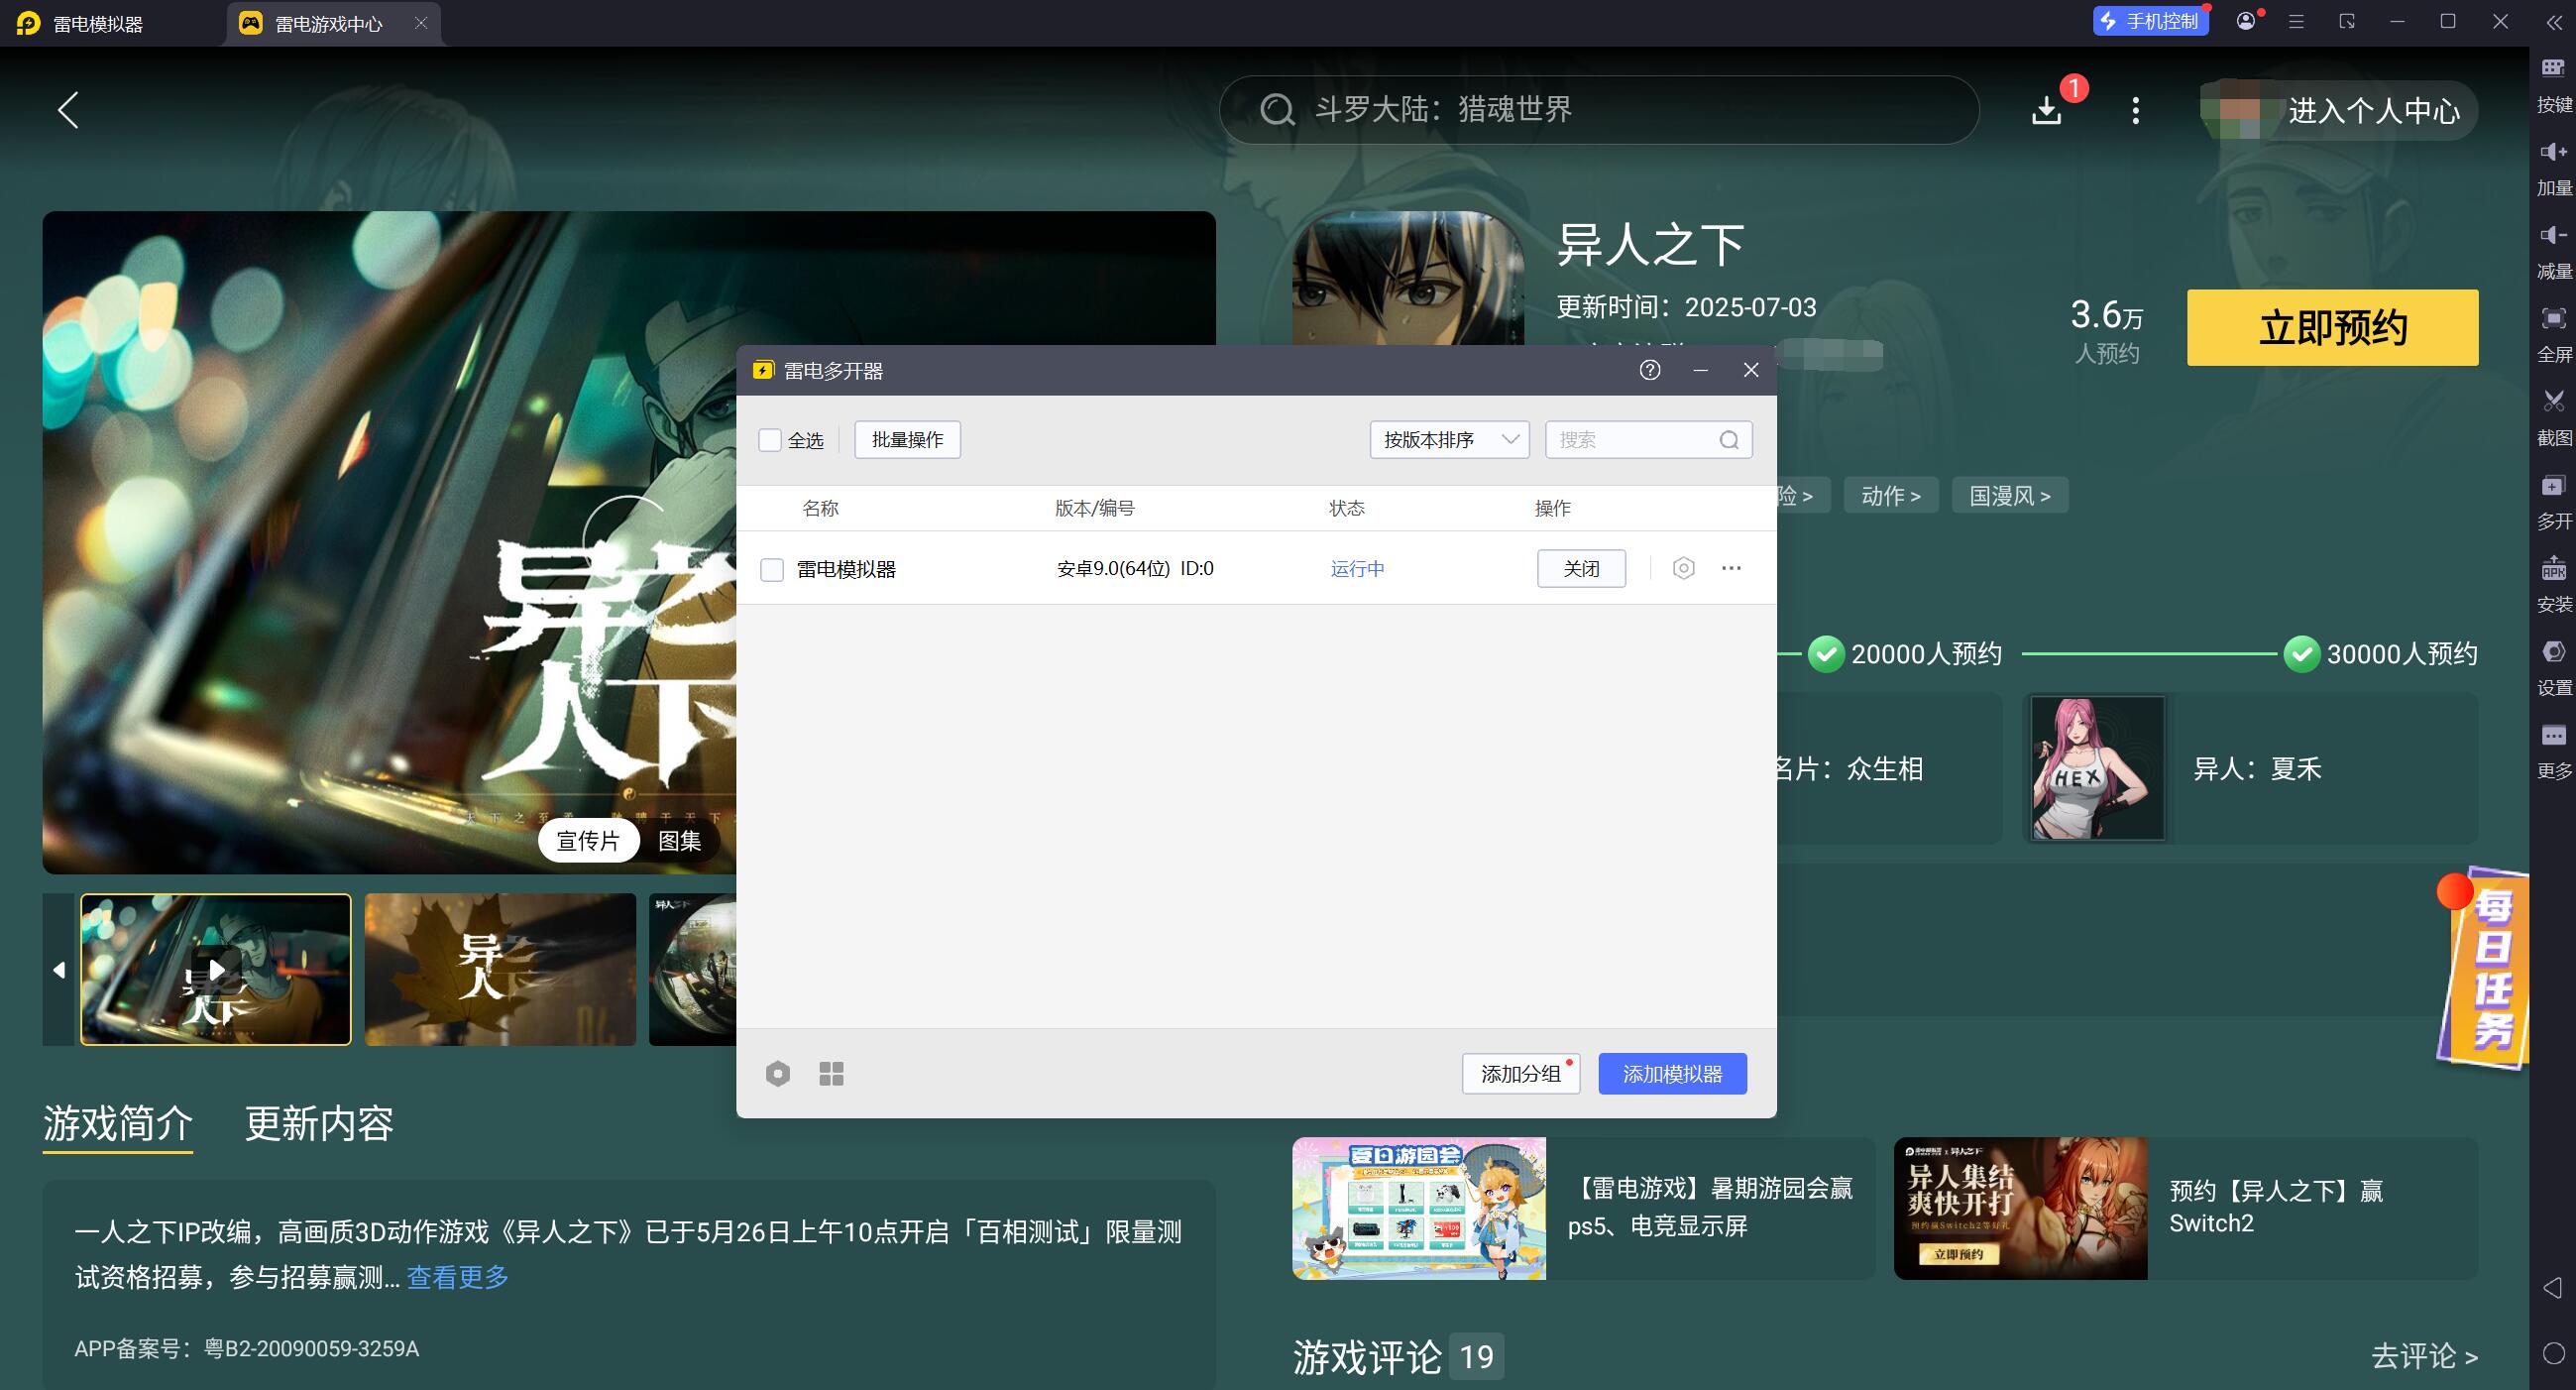Open the three-dot more options for emulator row

[x=1731, y=568]
